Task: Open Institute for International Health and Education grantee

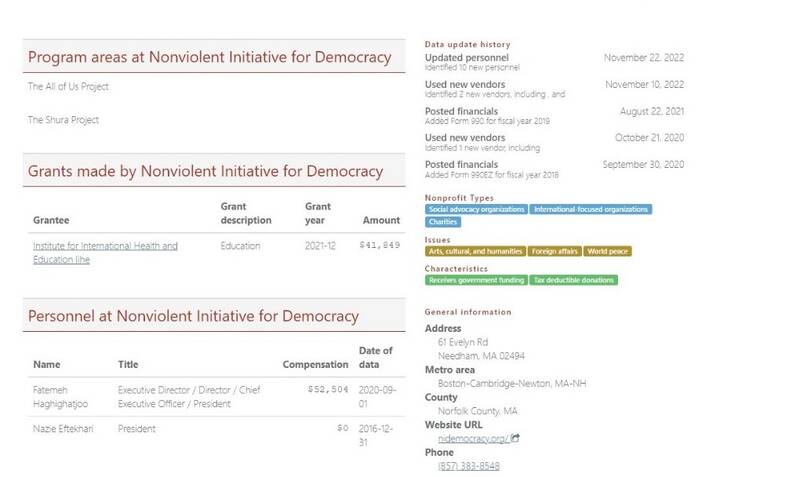Action: [x=105, y=251]
